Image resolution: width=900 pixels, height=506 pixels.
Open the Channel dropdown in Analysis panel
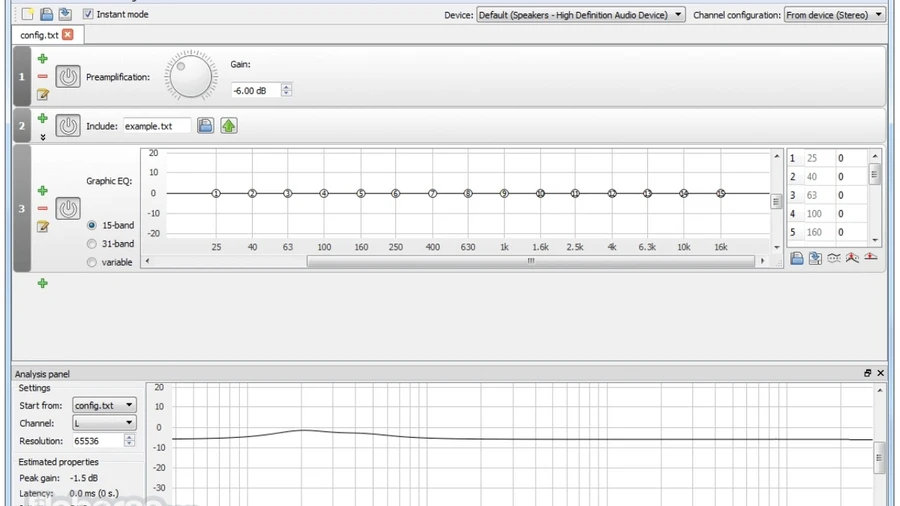point(104,423)
